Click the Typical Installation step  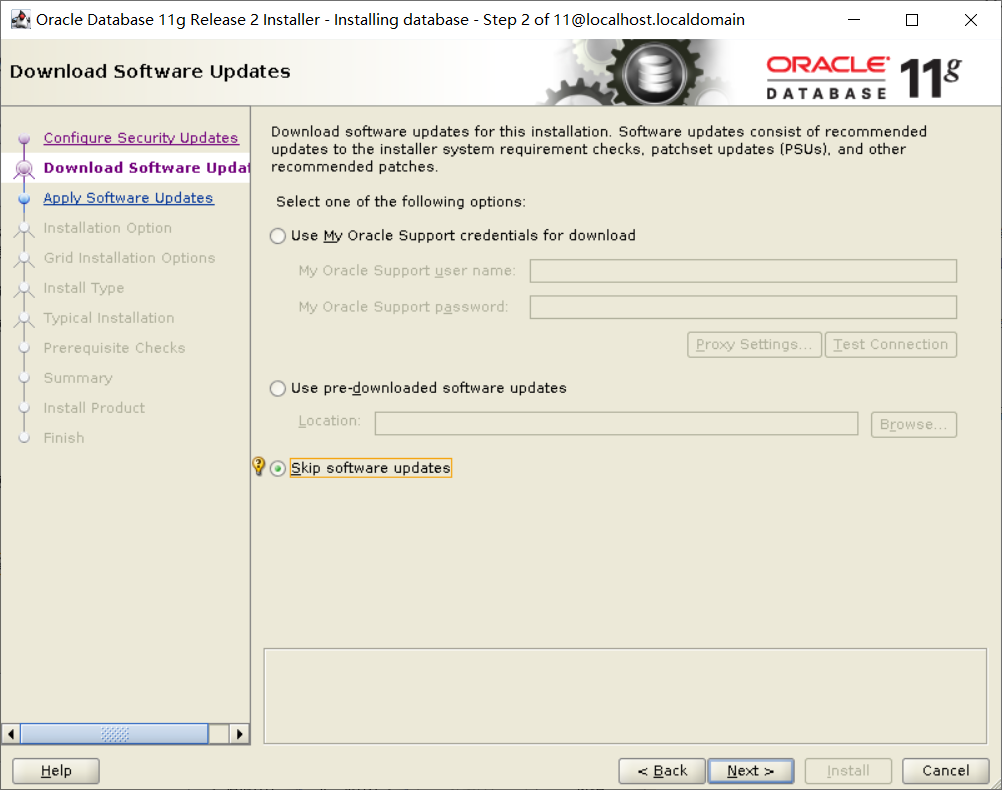coord(109,318)
